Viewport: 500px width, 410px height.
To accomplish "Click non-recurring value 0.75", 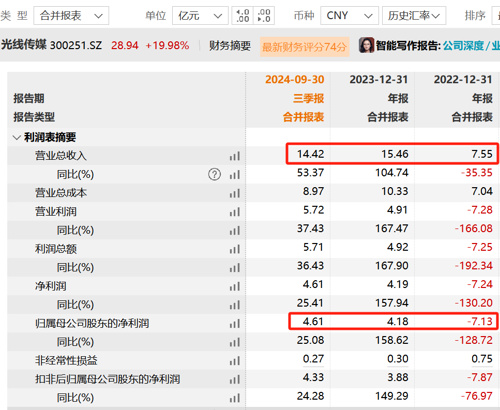I will pos(482,359).
